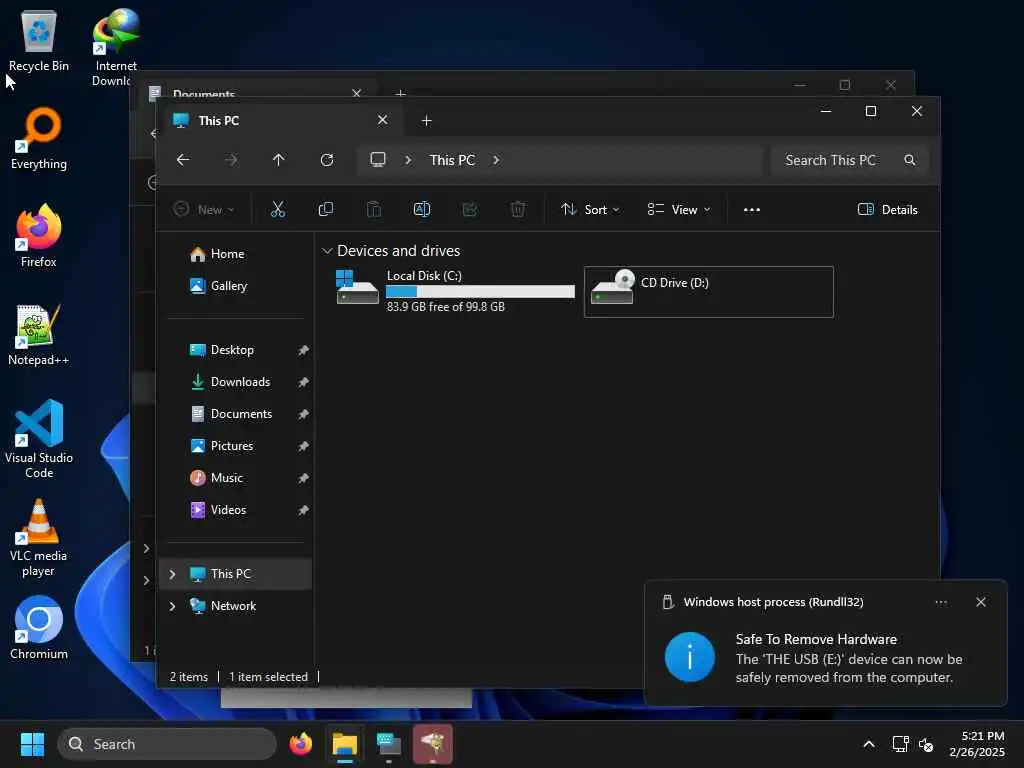Open Internet Download Manager desktop shortcut

[x=116, y=47]
